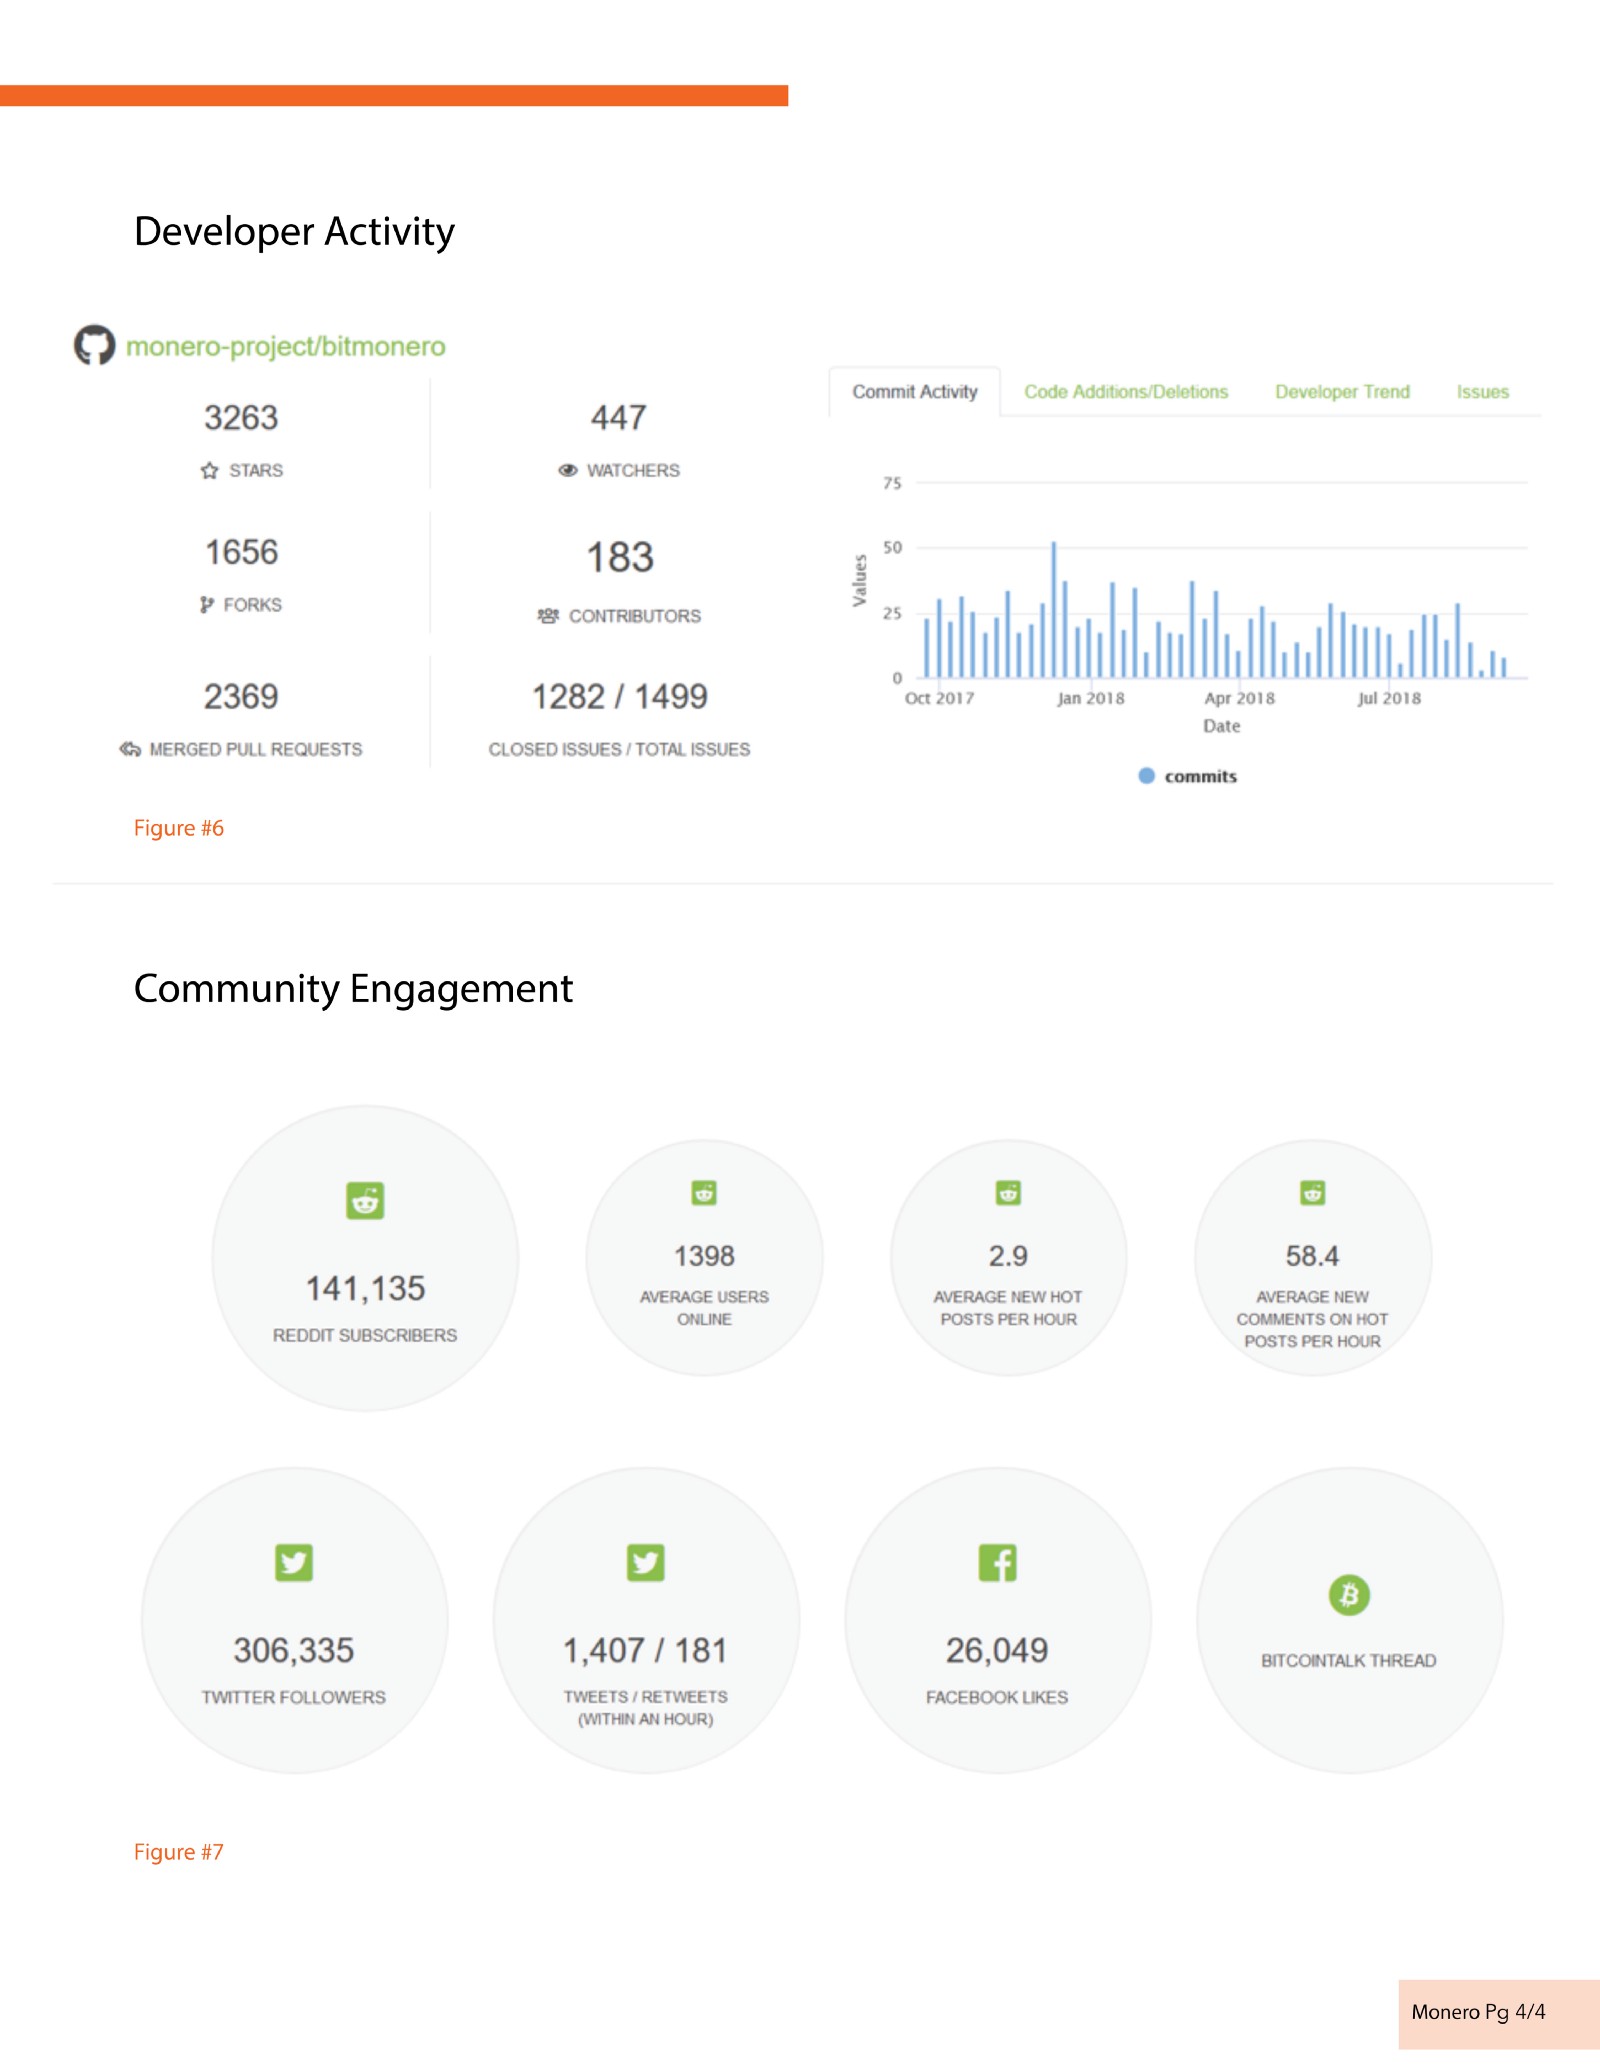The width and height of the screenshot is (1600, 2070).
Task: Click the Jul 2018 axis label
Action: [1389, 698]
